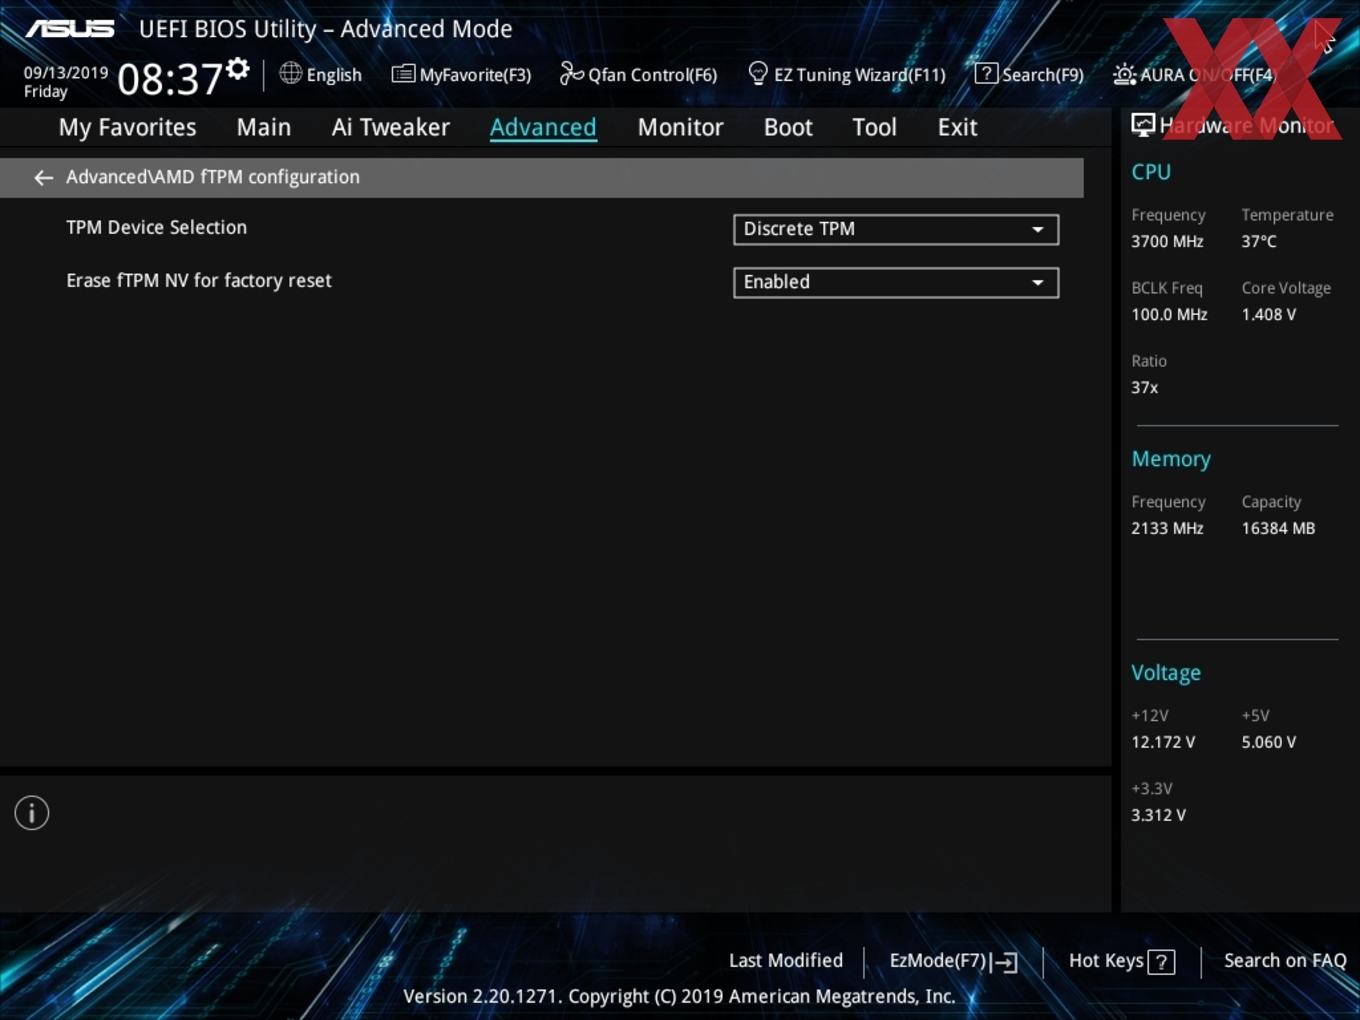Click memory capacity value 16384 MB

(1278, 528)
